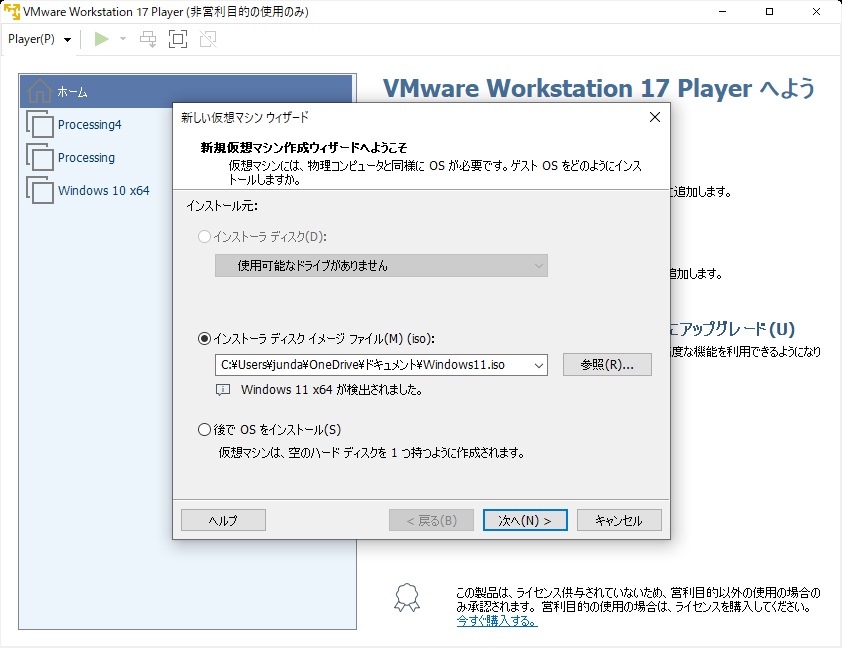The width and height of the screenshot is (842, 648).
Task: Click the home house icon in the library
Action: click(40, 91)
